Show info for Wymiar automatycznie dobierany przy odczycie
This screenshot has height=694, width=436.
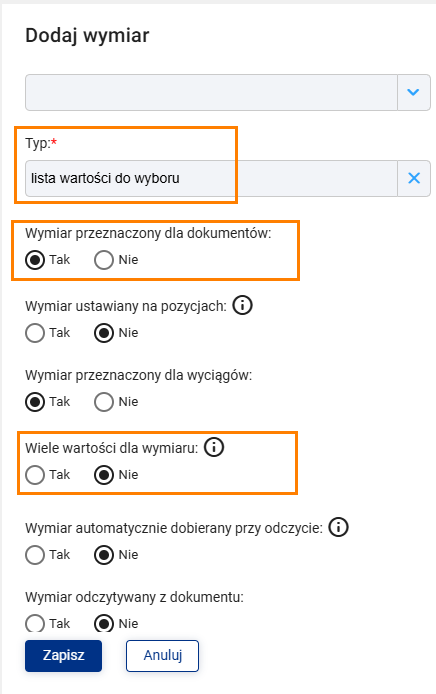pos(339,527)
